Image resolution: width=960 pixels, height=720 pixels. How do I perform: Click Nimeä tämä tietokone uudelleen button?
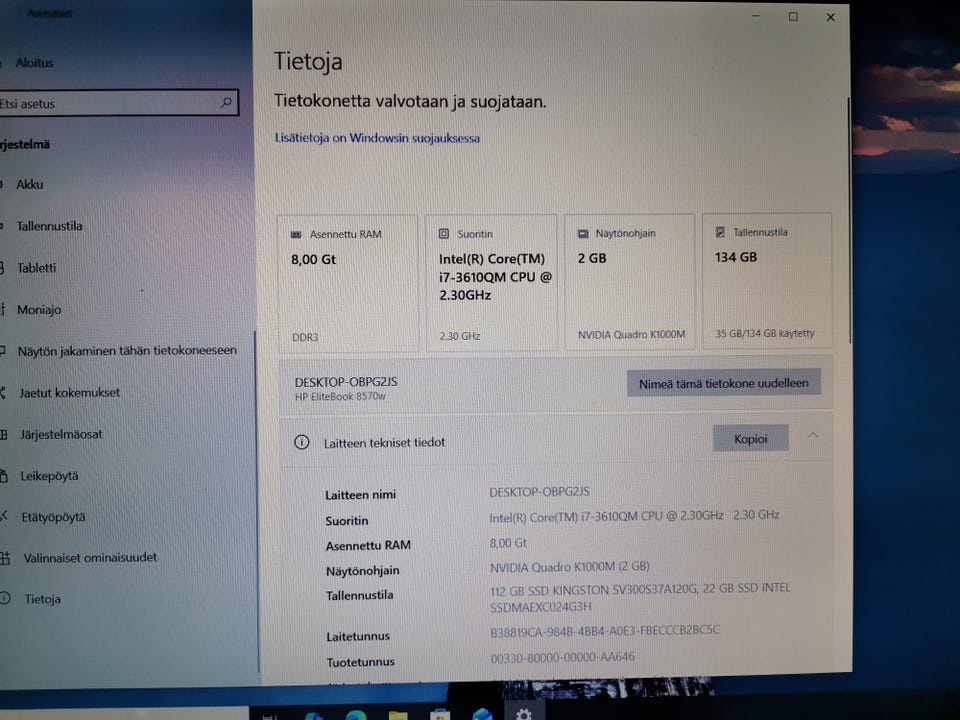[724, 383]
